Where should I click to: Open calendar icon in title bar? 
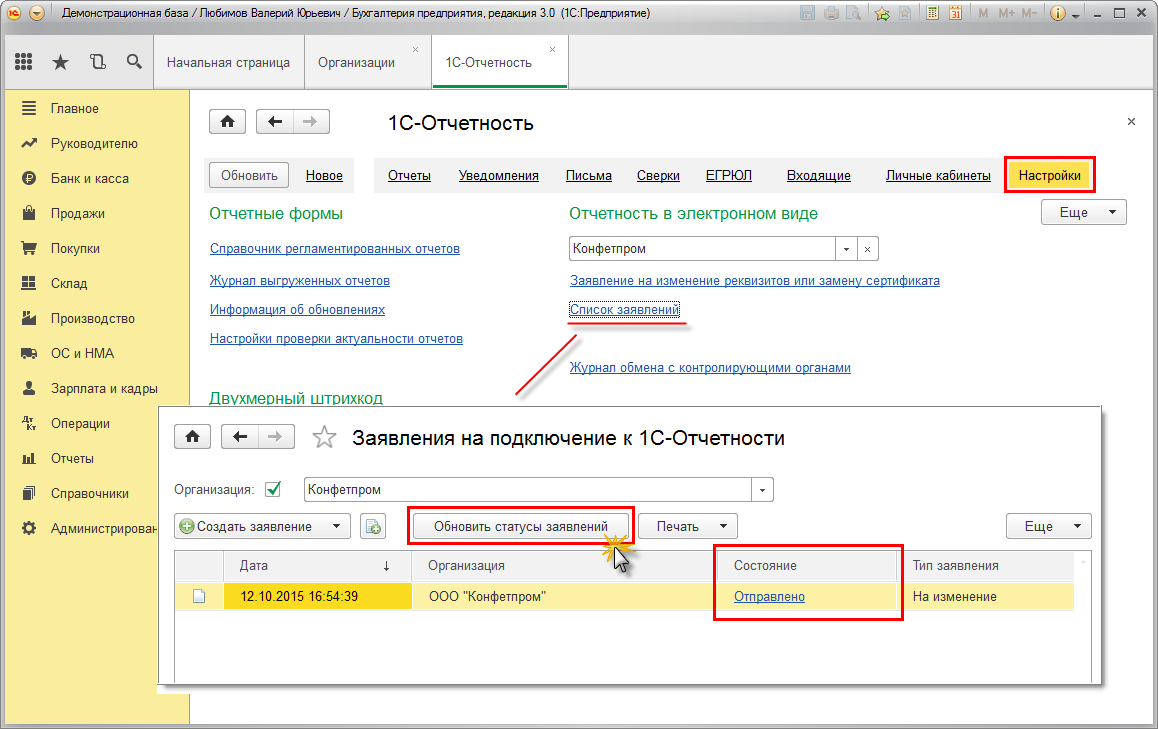point(956,13)
